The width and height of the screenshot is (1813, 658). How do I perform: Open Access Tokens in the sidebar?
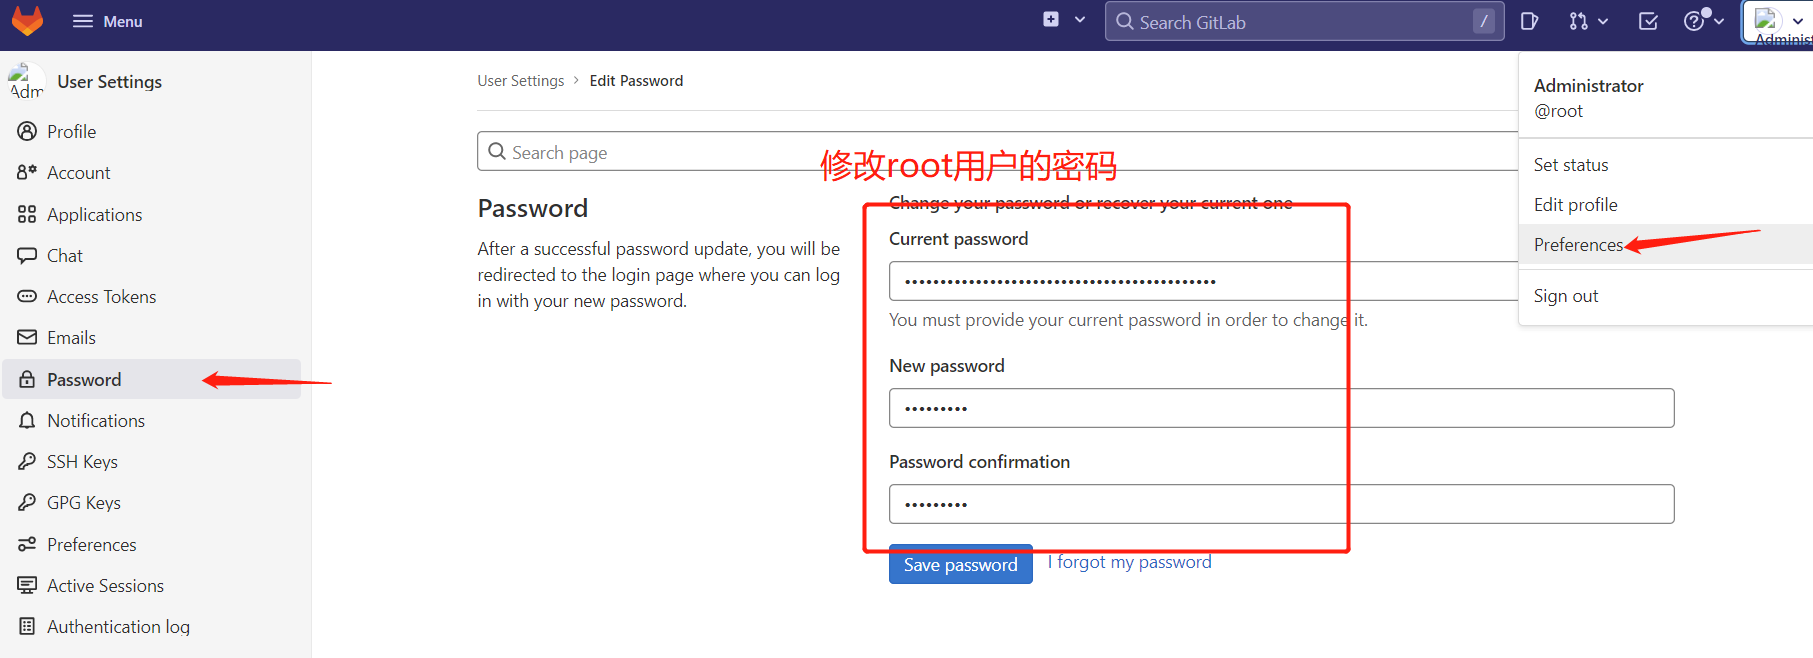pyautogui.click(x=101, y=297)
